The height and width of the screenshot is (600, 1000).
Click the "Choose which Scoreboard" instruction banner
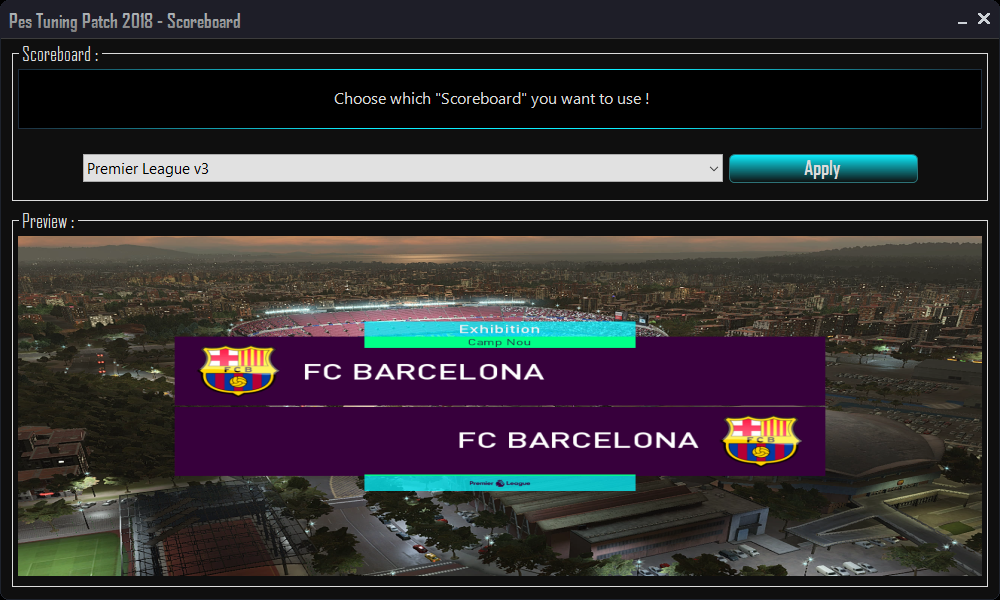500,99
